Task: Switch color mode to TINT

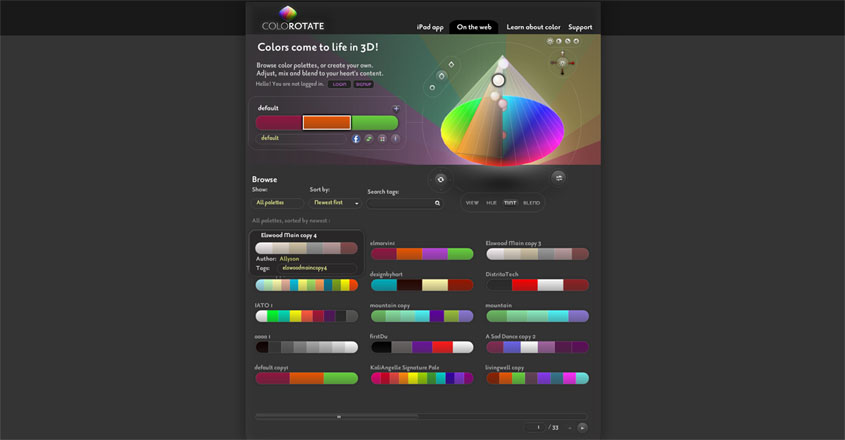Action: (x=510, y=203)
